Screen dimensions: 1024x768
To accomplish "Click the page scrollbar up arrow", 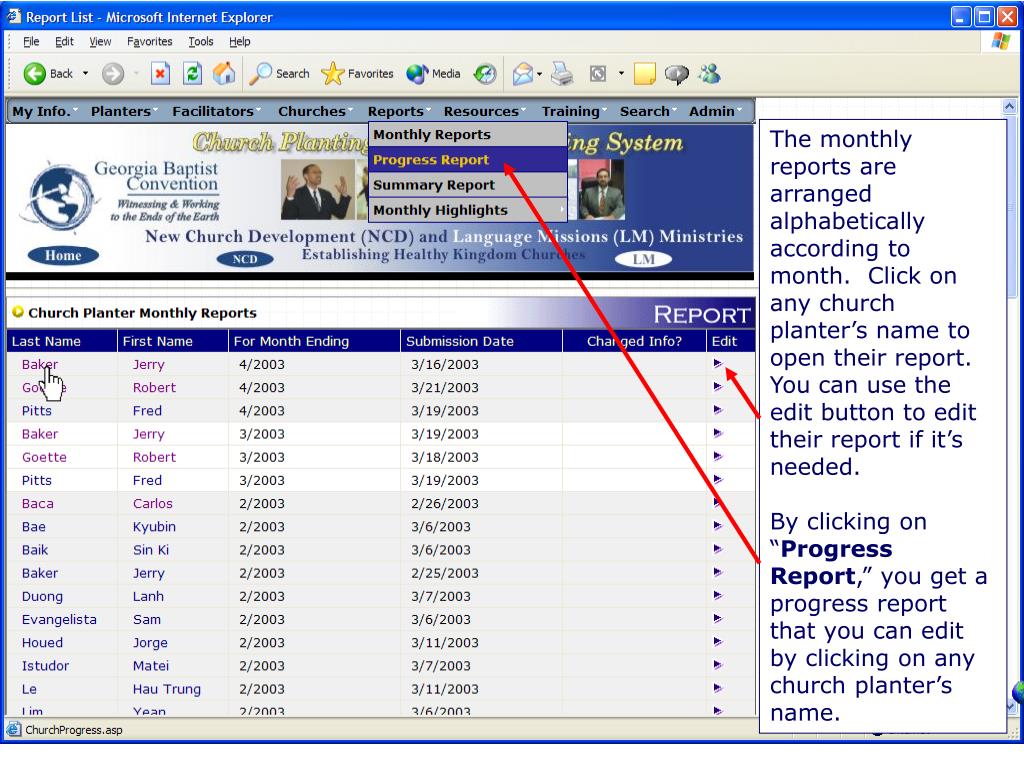I will coord(1009,106).
